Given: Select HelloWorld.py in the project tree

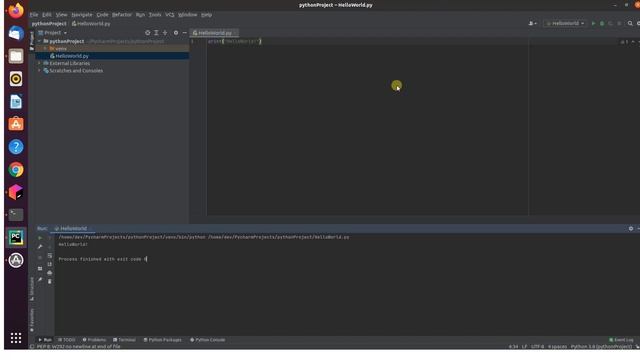Looking at the screenshot, I should (112, 56).
